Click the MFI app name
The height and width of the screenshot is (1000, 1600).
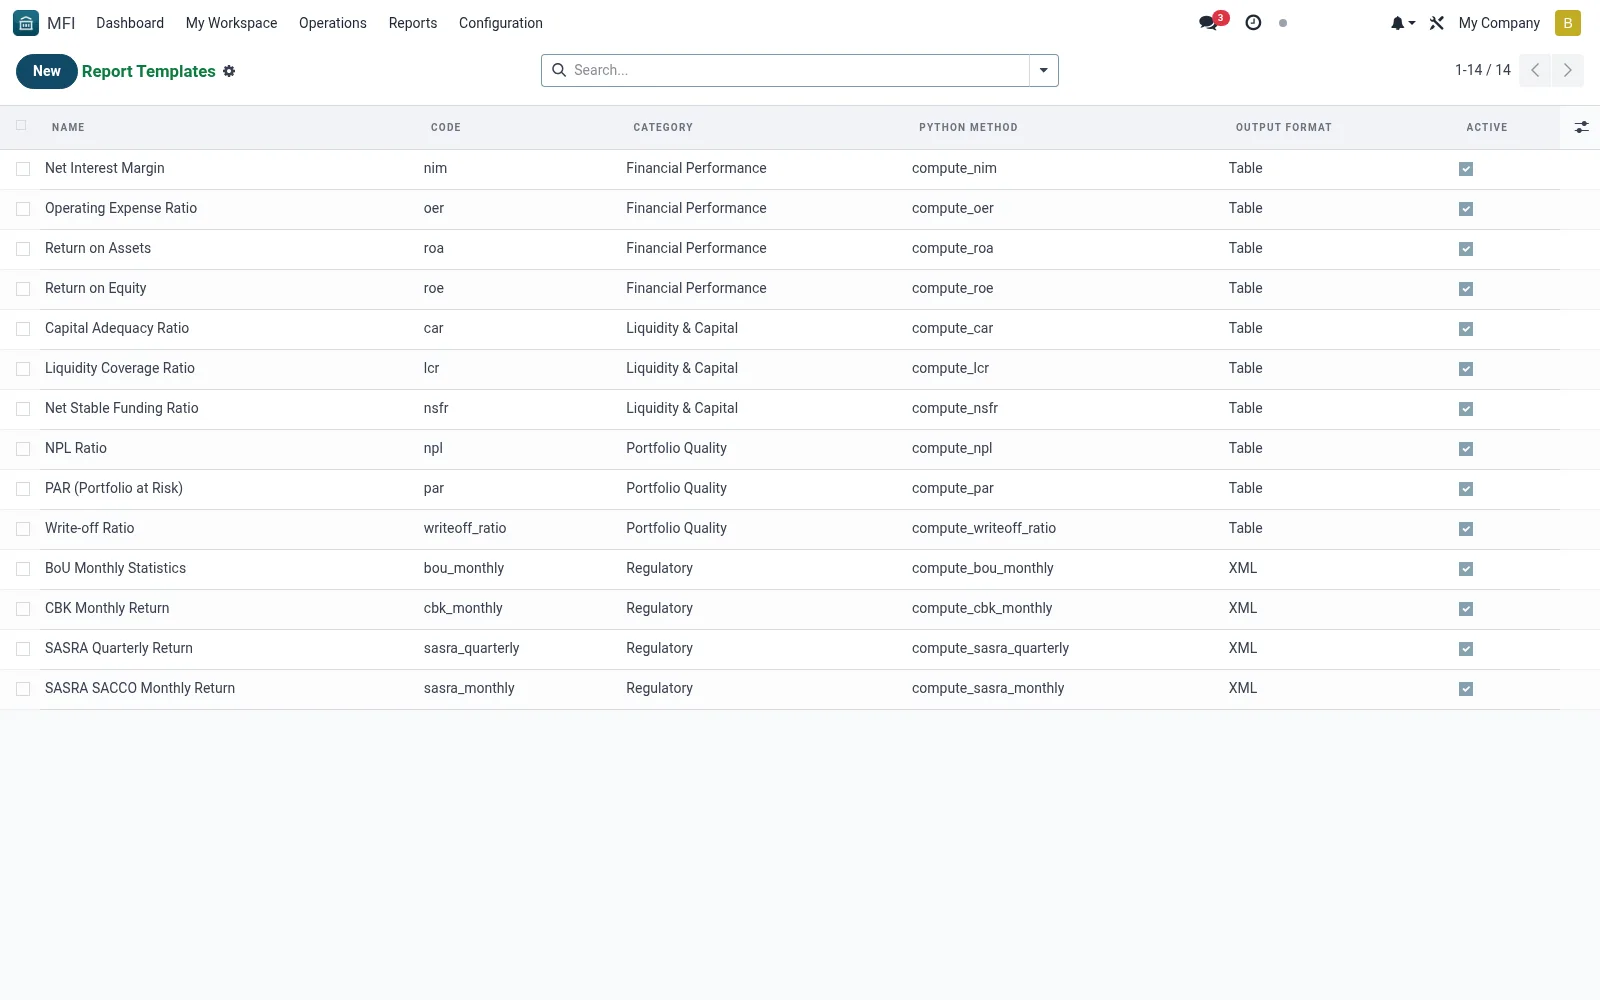pos(61,23)
